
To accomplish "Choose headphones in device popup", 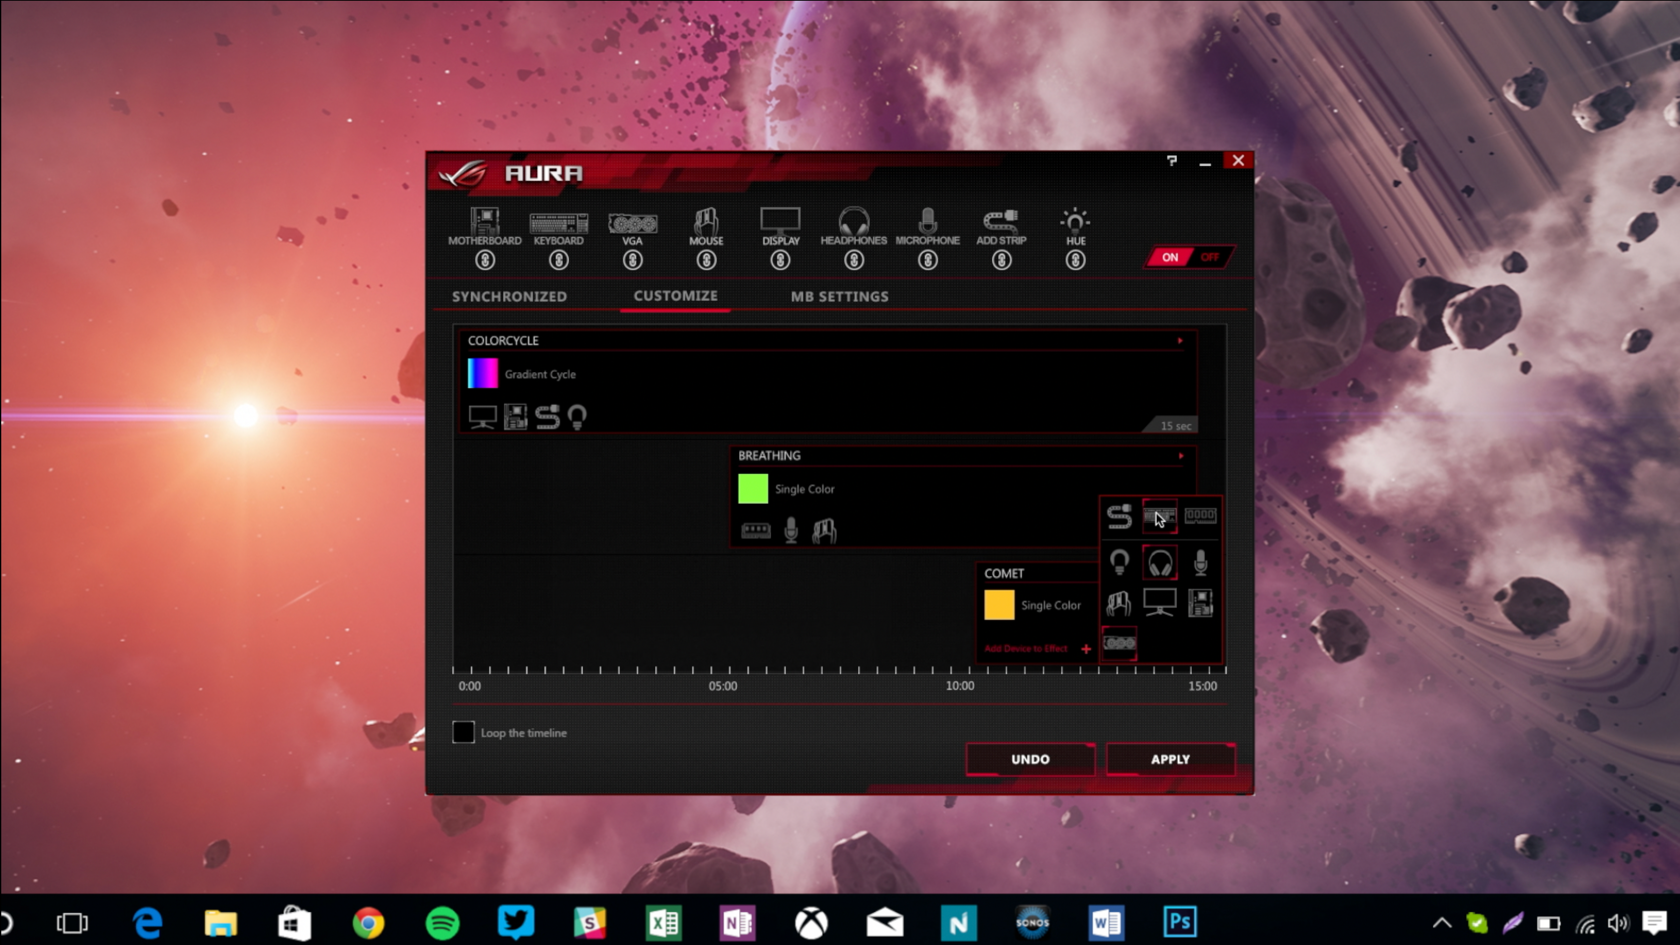I will coord(1160,563).
